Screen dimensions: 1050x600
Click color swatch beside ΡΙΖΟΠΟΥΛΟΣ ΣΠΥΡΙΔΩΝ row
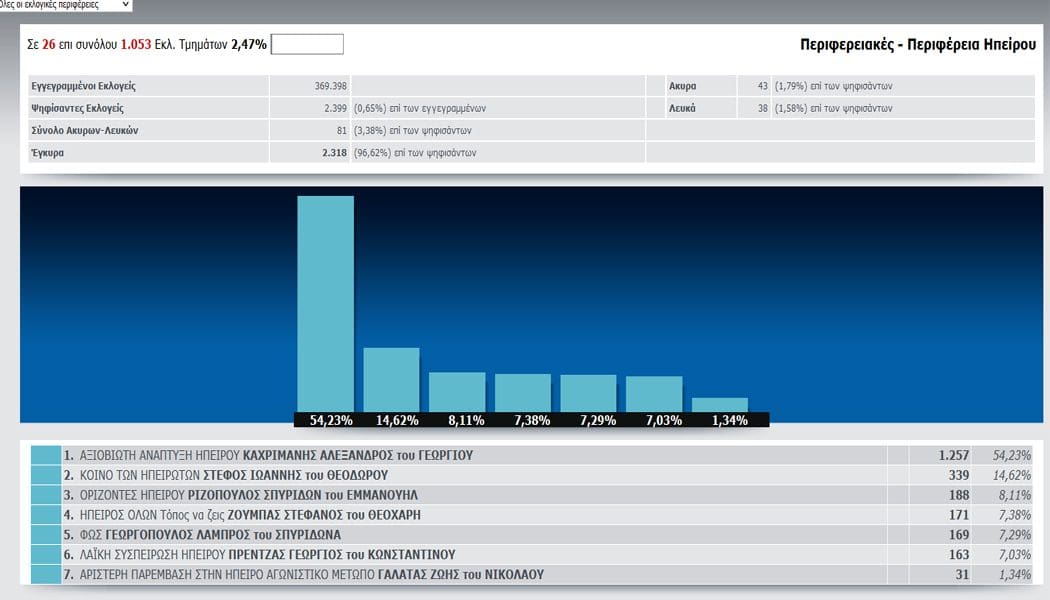pyautogui.click(x=46, y=495)
